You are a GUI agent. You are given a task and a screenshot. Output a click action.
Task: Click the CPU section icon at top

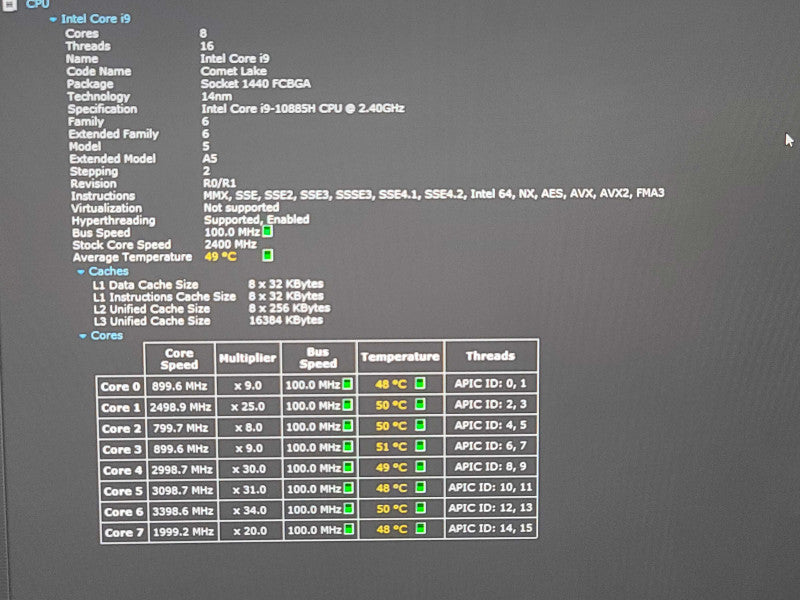[x=9, y=4]
